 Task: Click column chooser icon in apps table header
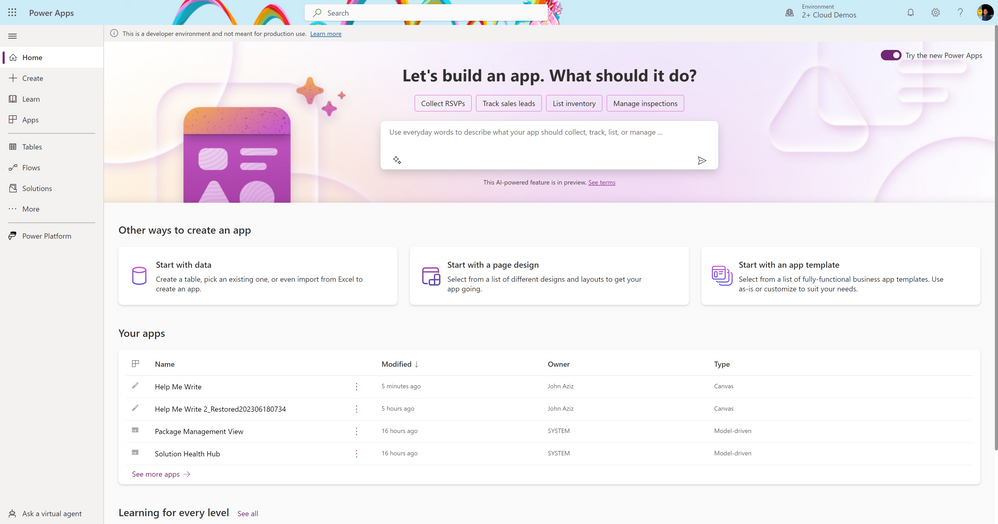pos(135,364)
